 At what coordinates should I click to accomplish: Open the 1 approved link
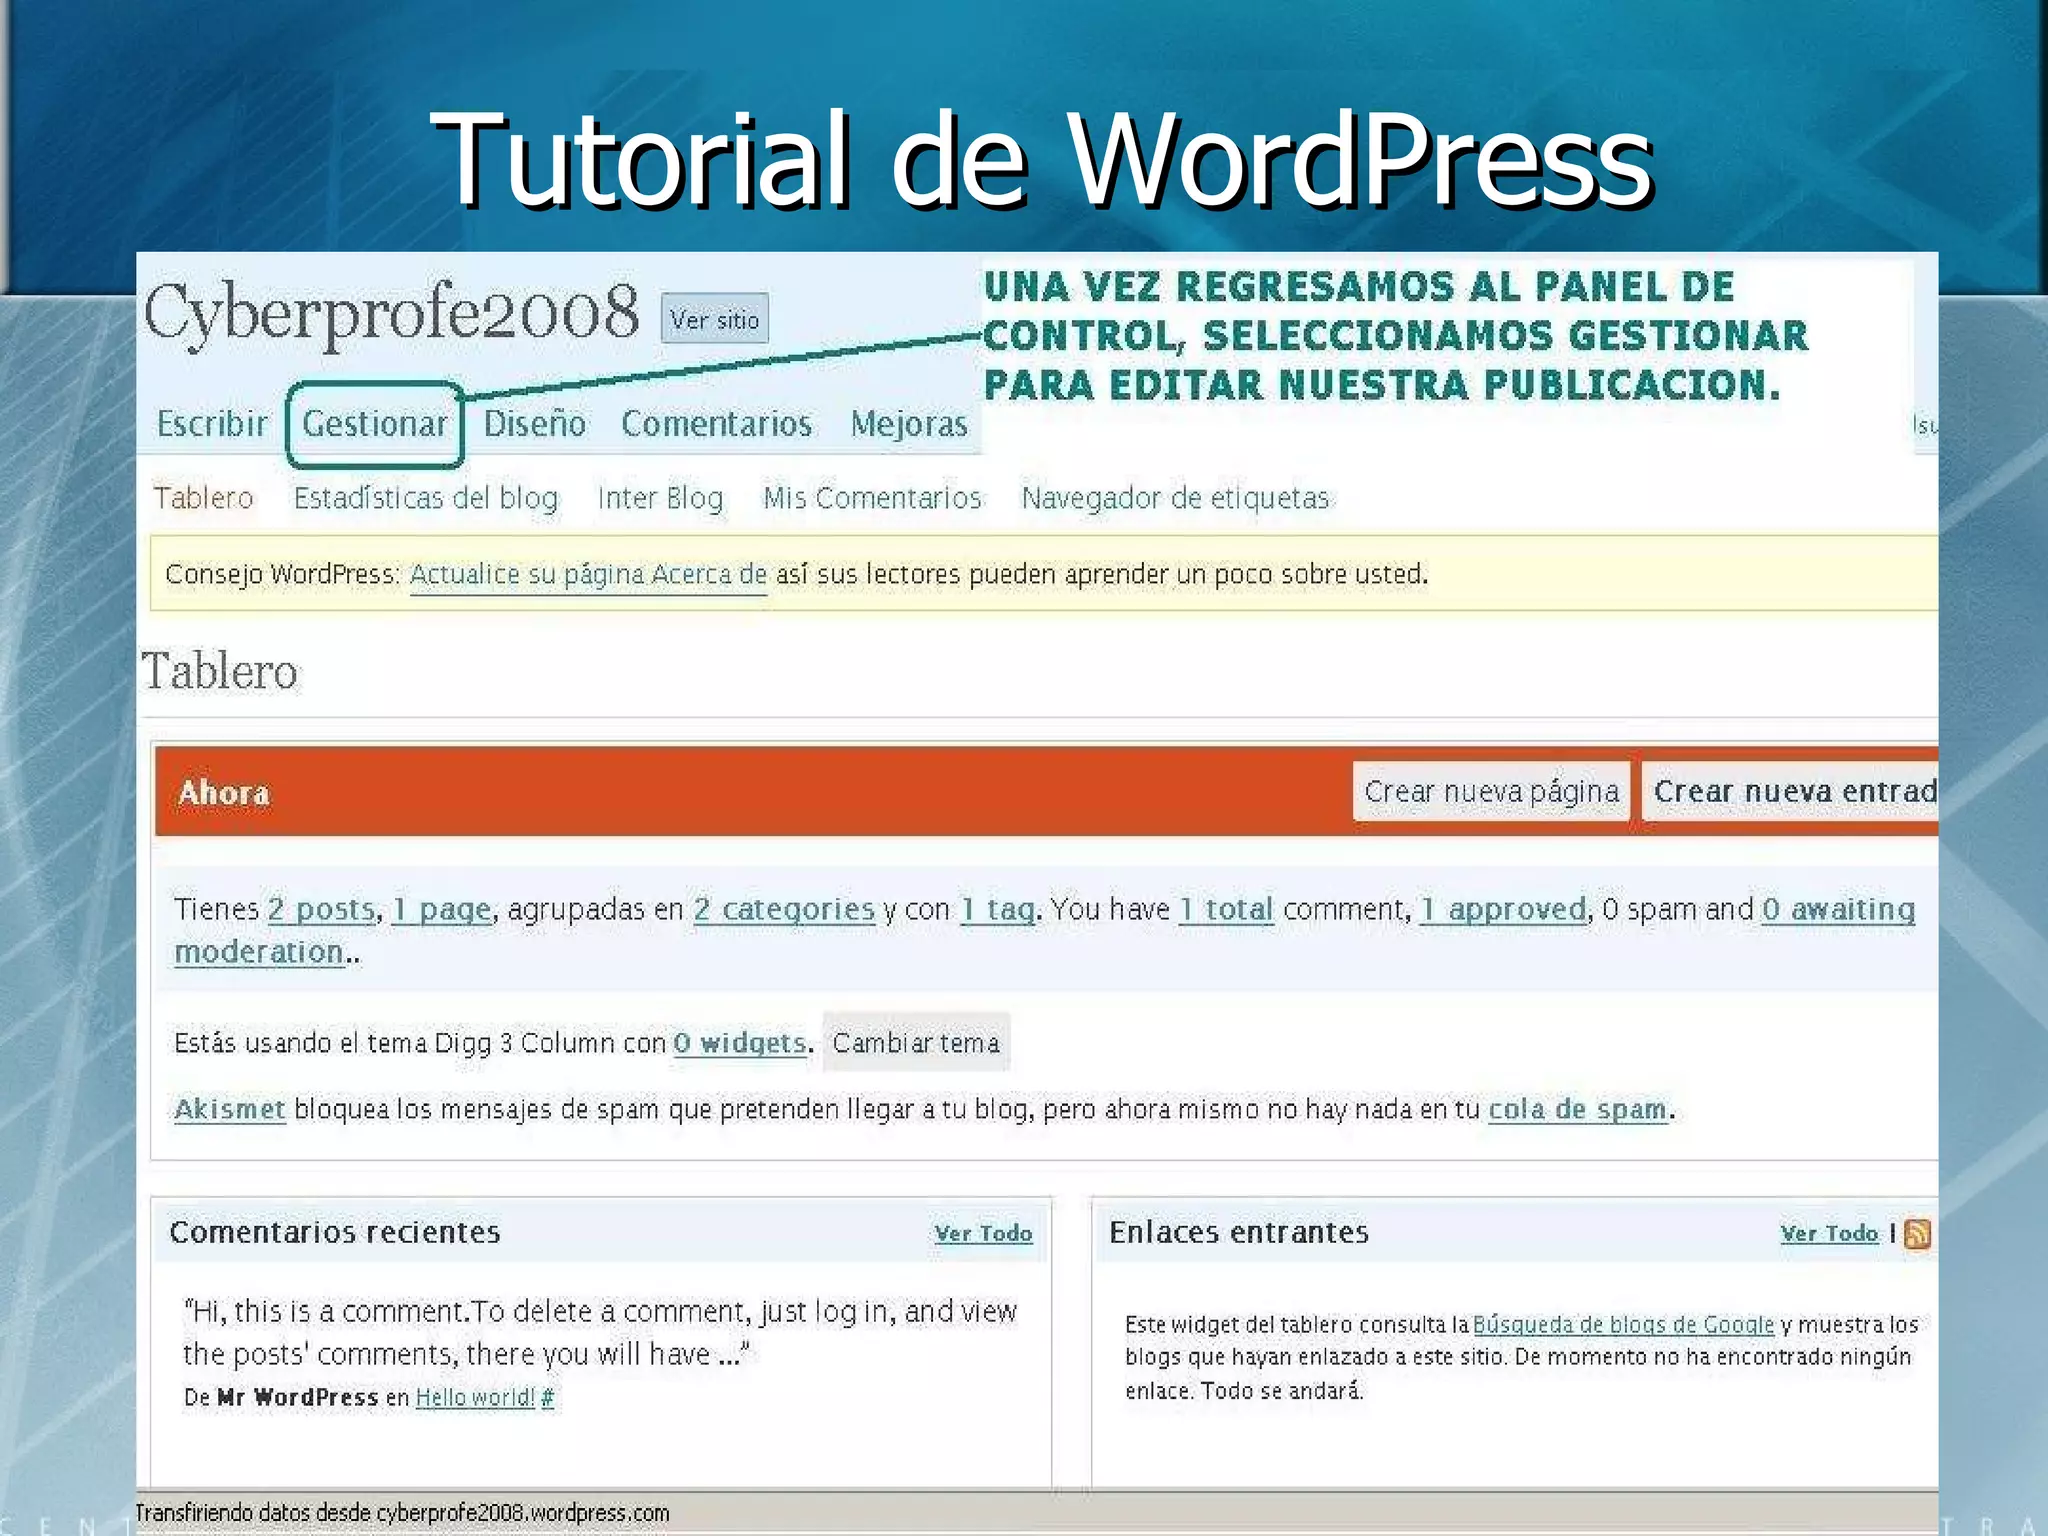pyautogui.click(x=1503, y=909)
